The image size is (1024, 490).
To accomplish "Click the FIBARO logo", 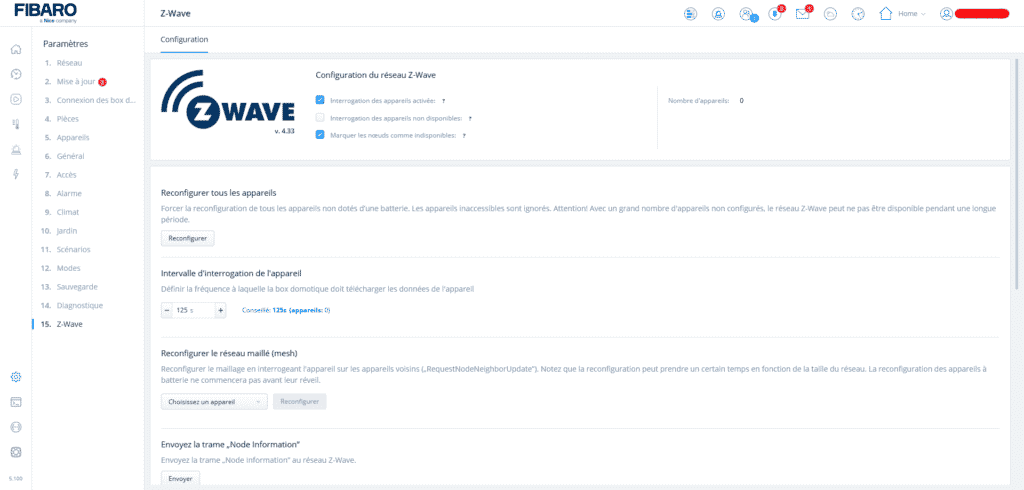I will click(46, 12).
